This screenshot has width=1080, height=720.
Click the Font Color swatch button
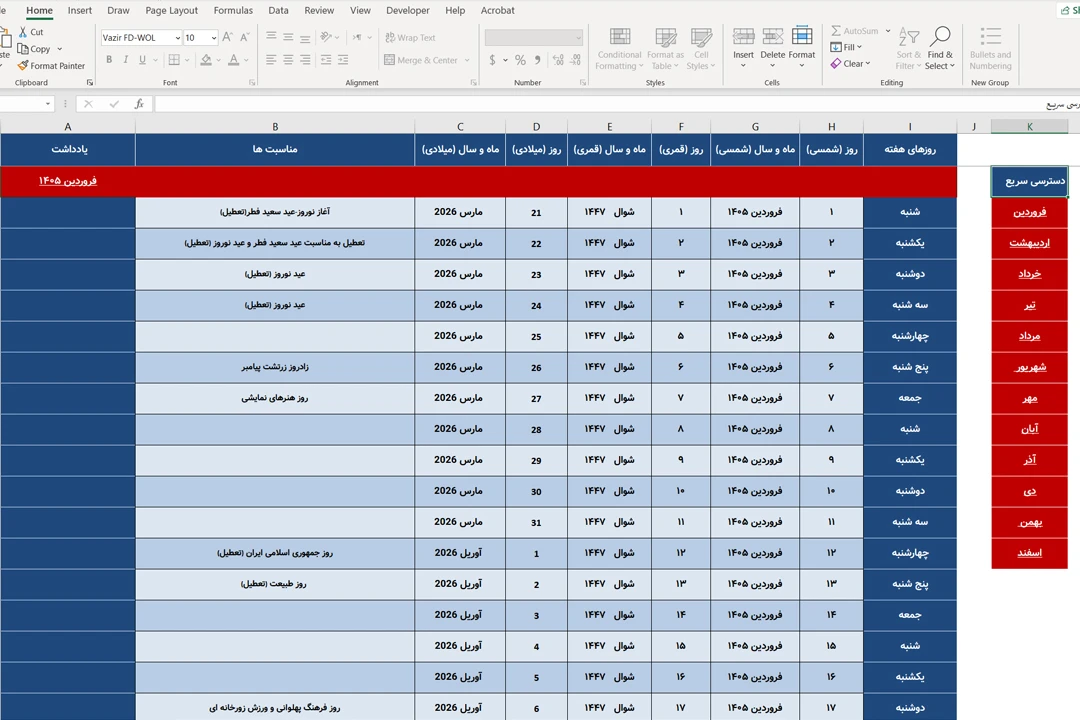tap(233, 60)
